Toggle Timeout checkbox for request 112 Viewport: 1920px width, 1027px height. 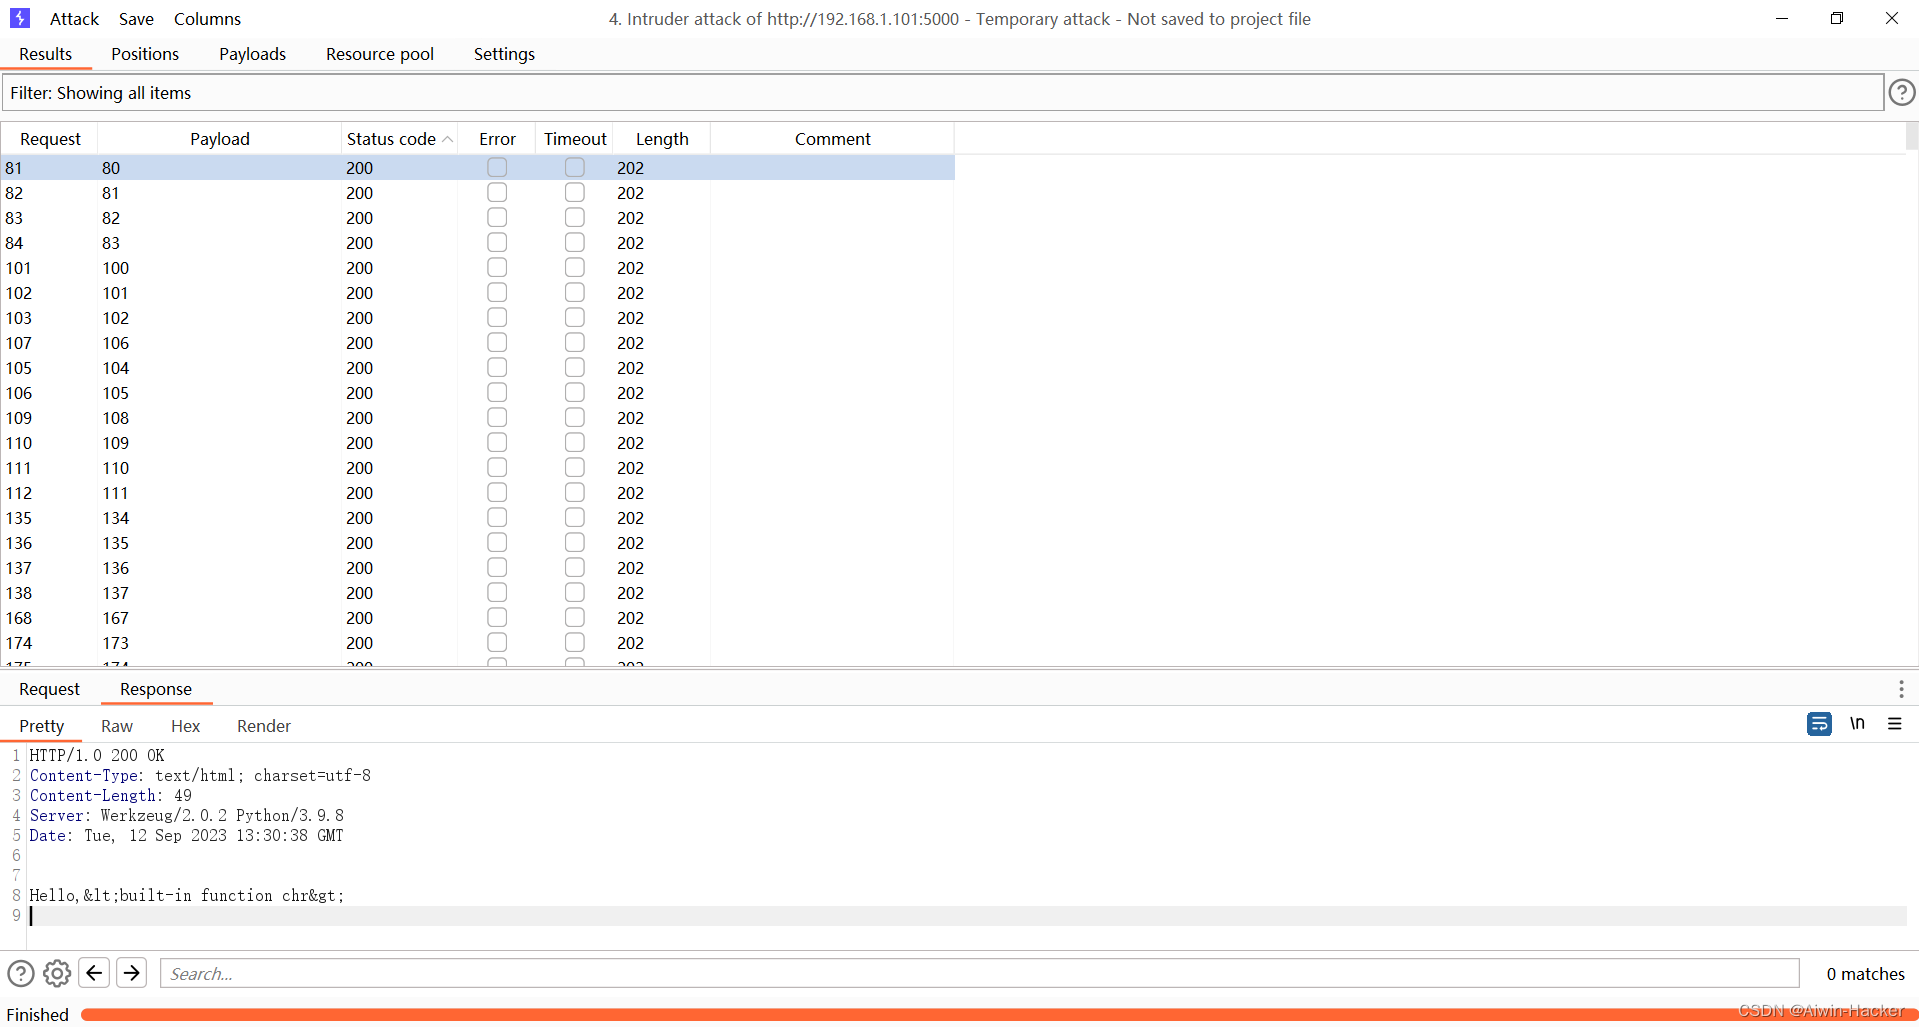coord(574,492)
